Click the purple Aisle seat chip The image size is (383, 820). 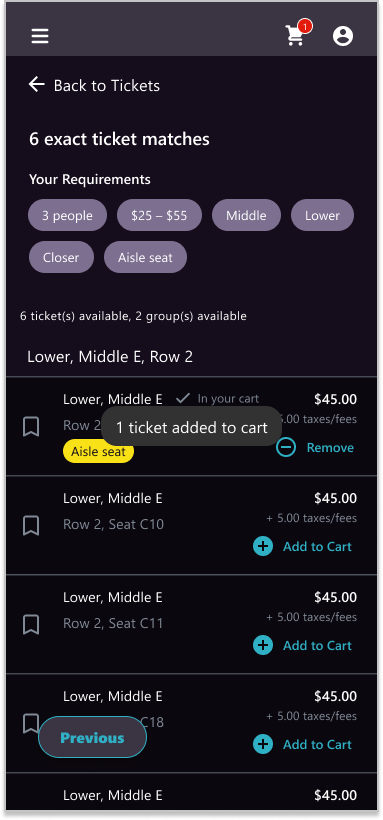(145, 257)
